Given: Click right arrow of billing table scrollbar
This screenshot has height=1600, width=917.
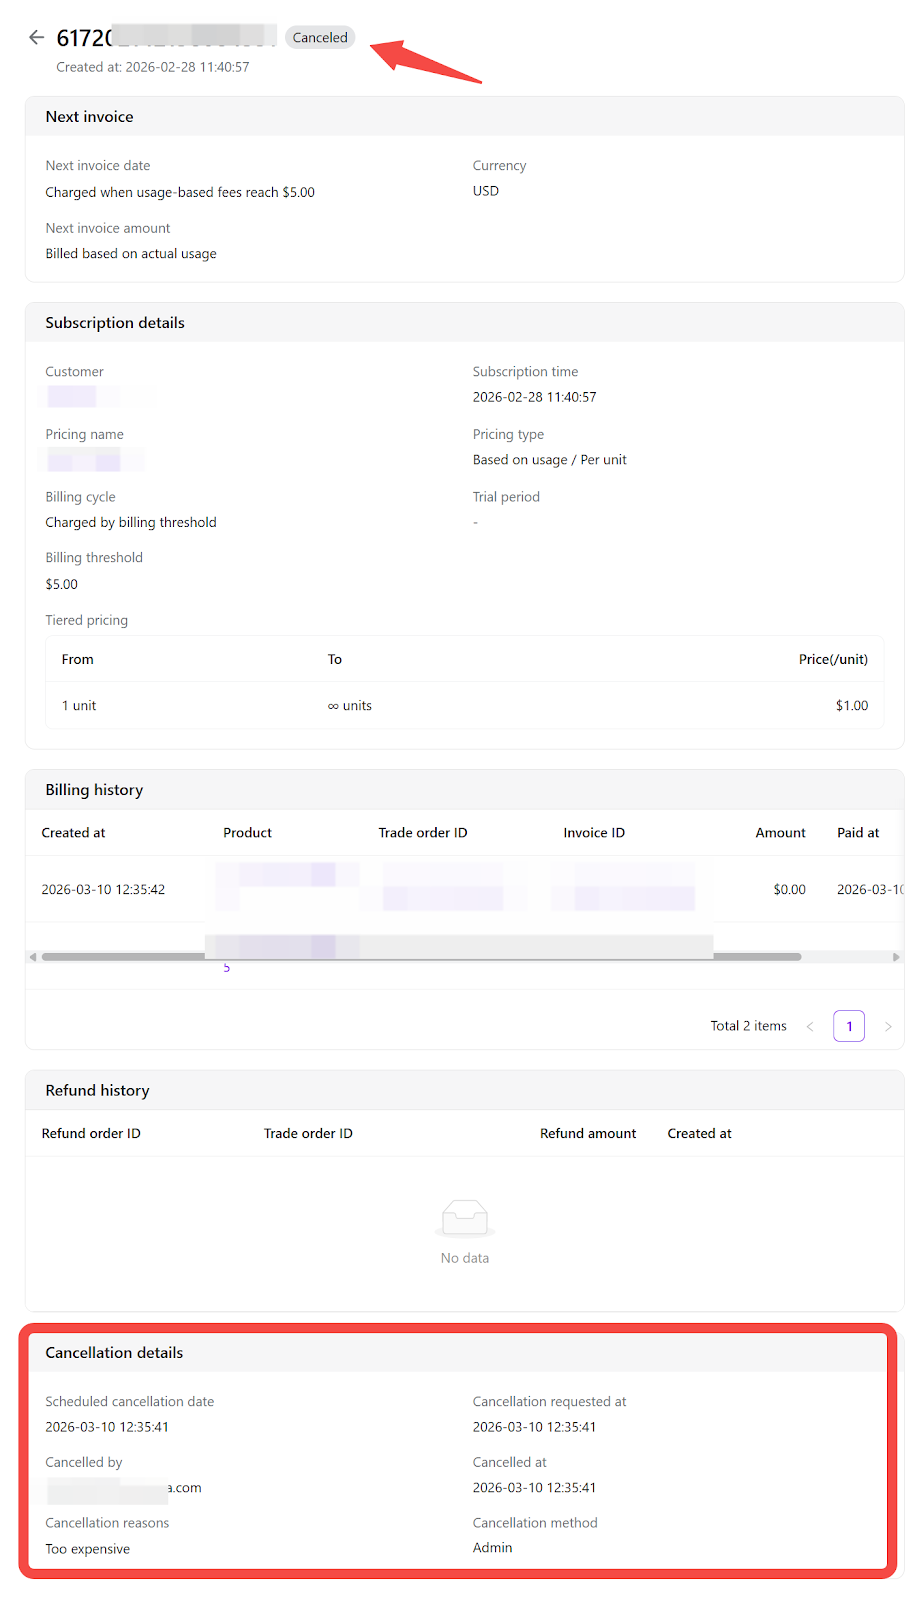Looking at the screenshot, I should pyautogui.click(x=896, y=957).
